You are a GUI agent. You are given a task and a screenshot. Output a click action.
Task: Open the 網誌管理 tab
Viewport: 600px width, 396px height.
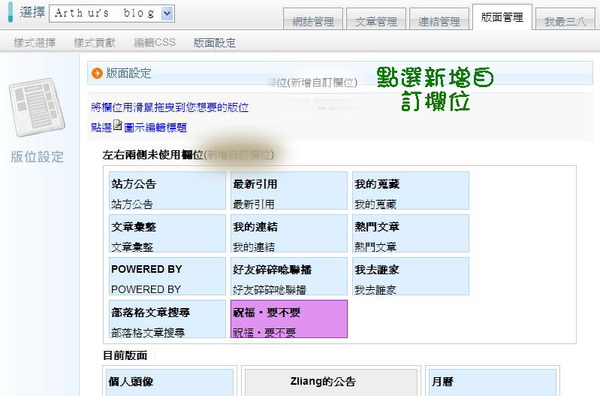(x=313, y=20)
